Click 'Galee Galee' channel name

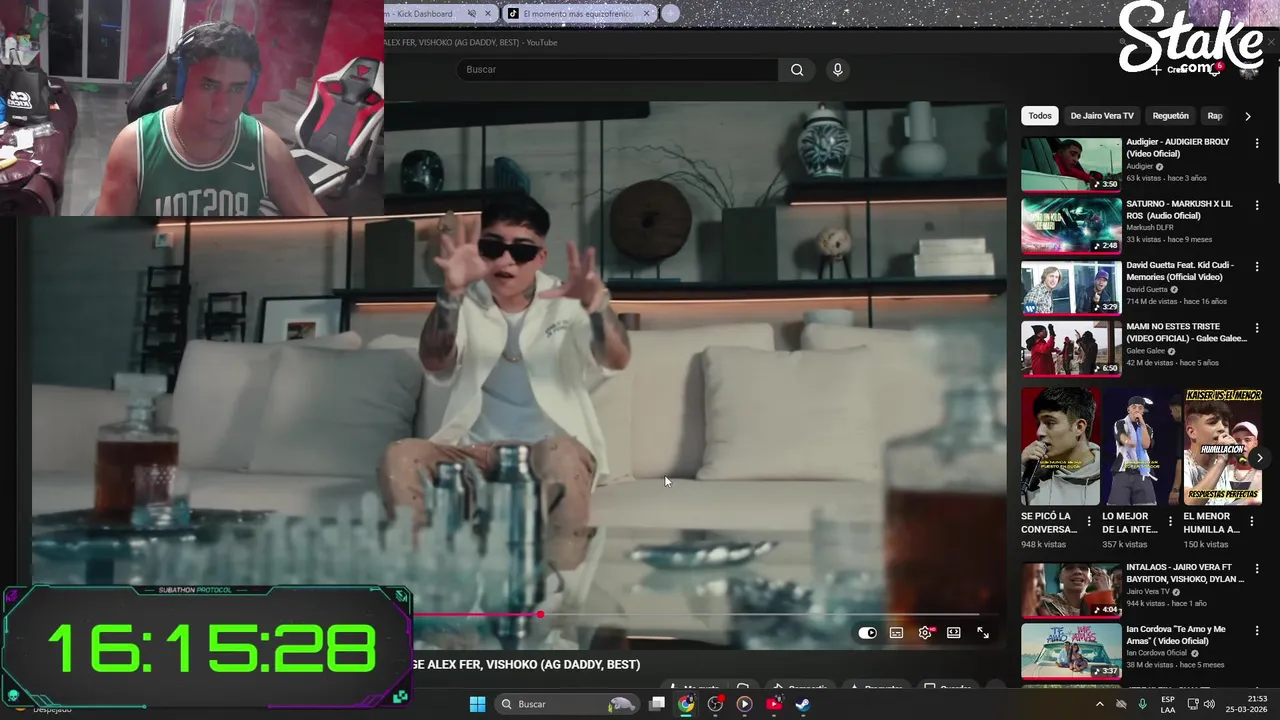pos(1145,351)
